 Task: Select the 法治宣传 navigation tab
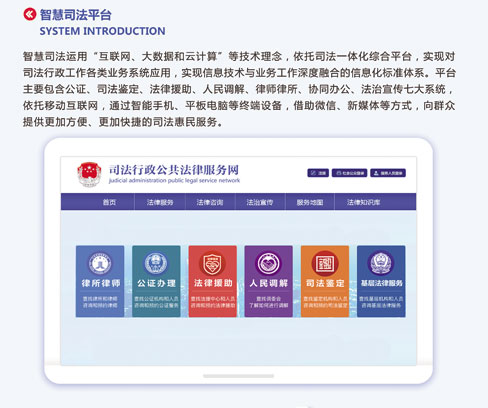[260, 202]
